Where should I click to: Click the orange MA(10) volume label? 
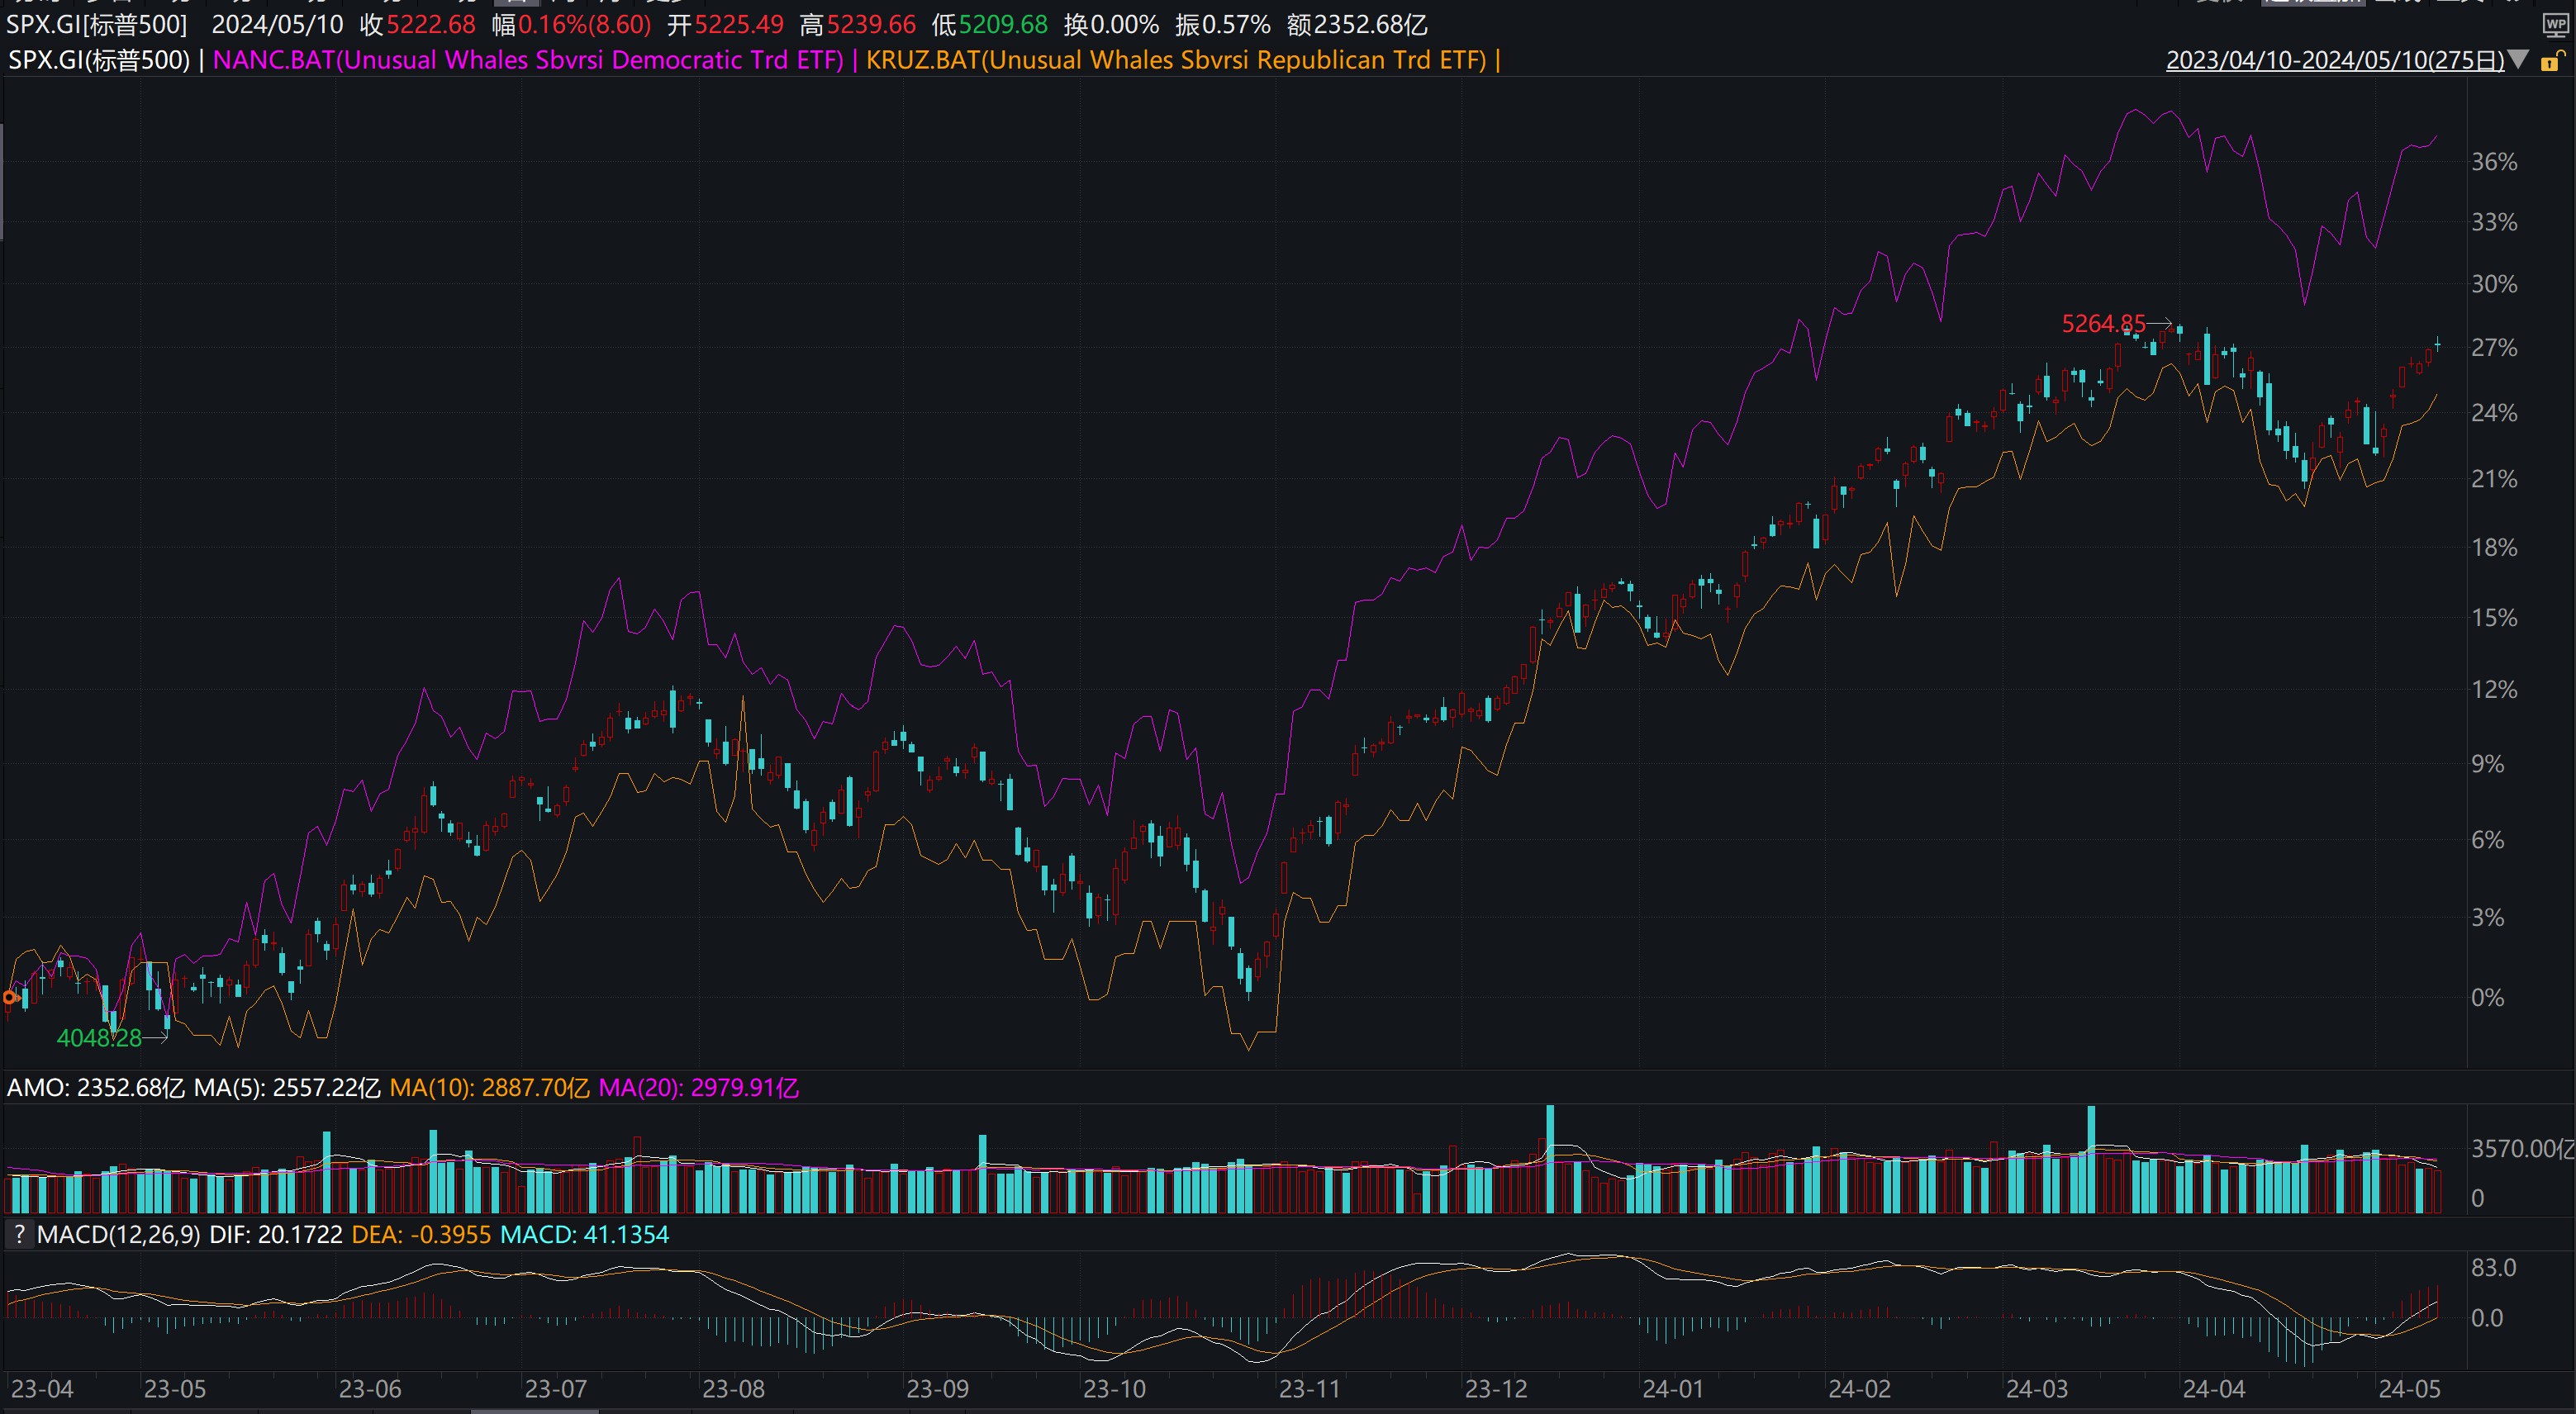tap(488, 1087)
